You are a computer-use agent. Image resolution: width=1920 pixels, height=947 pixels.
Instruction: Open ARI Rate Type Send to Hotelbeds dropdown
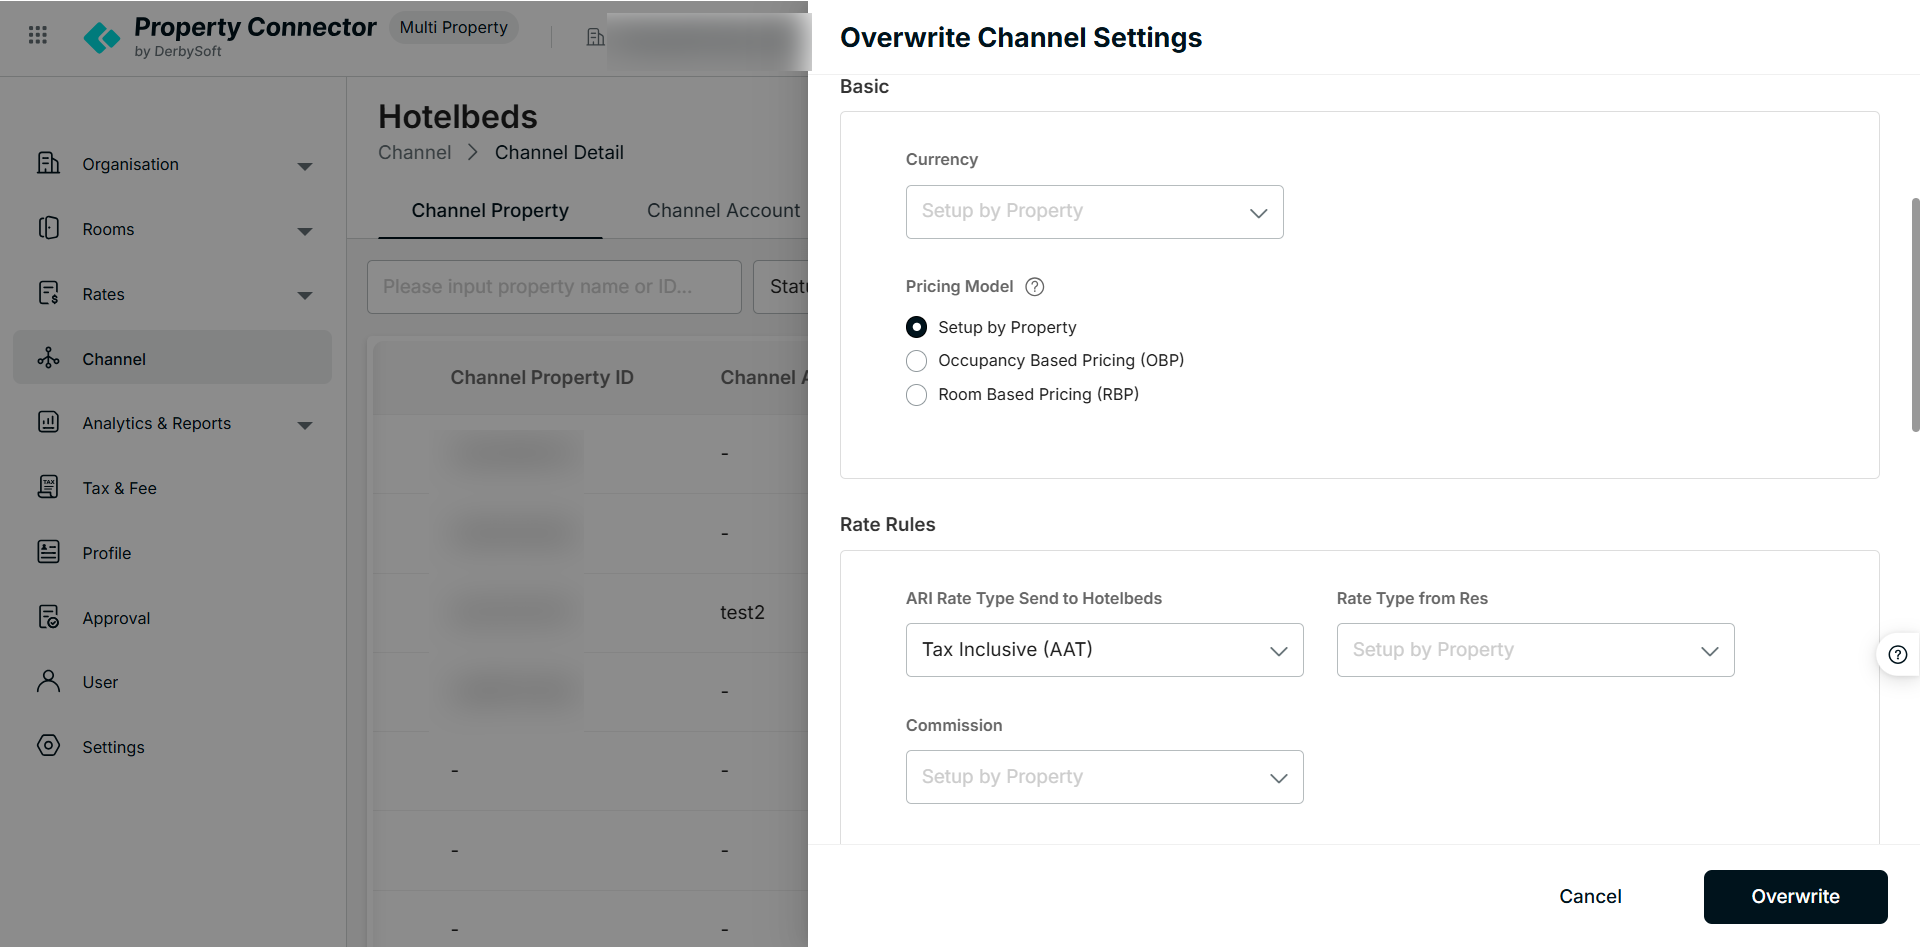pos(1104,650)
